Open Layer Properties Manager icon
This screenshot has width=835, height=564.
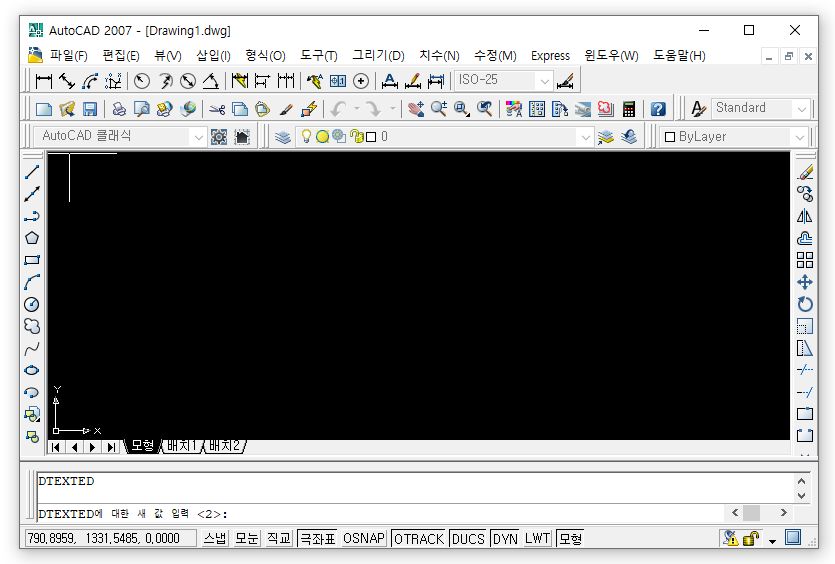click(x=283, y=137)
